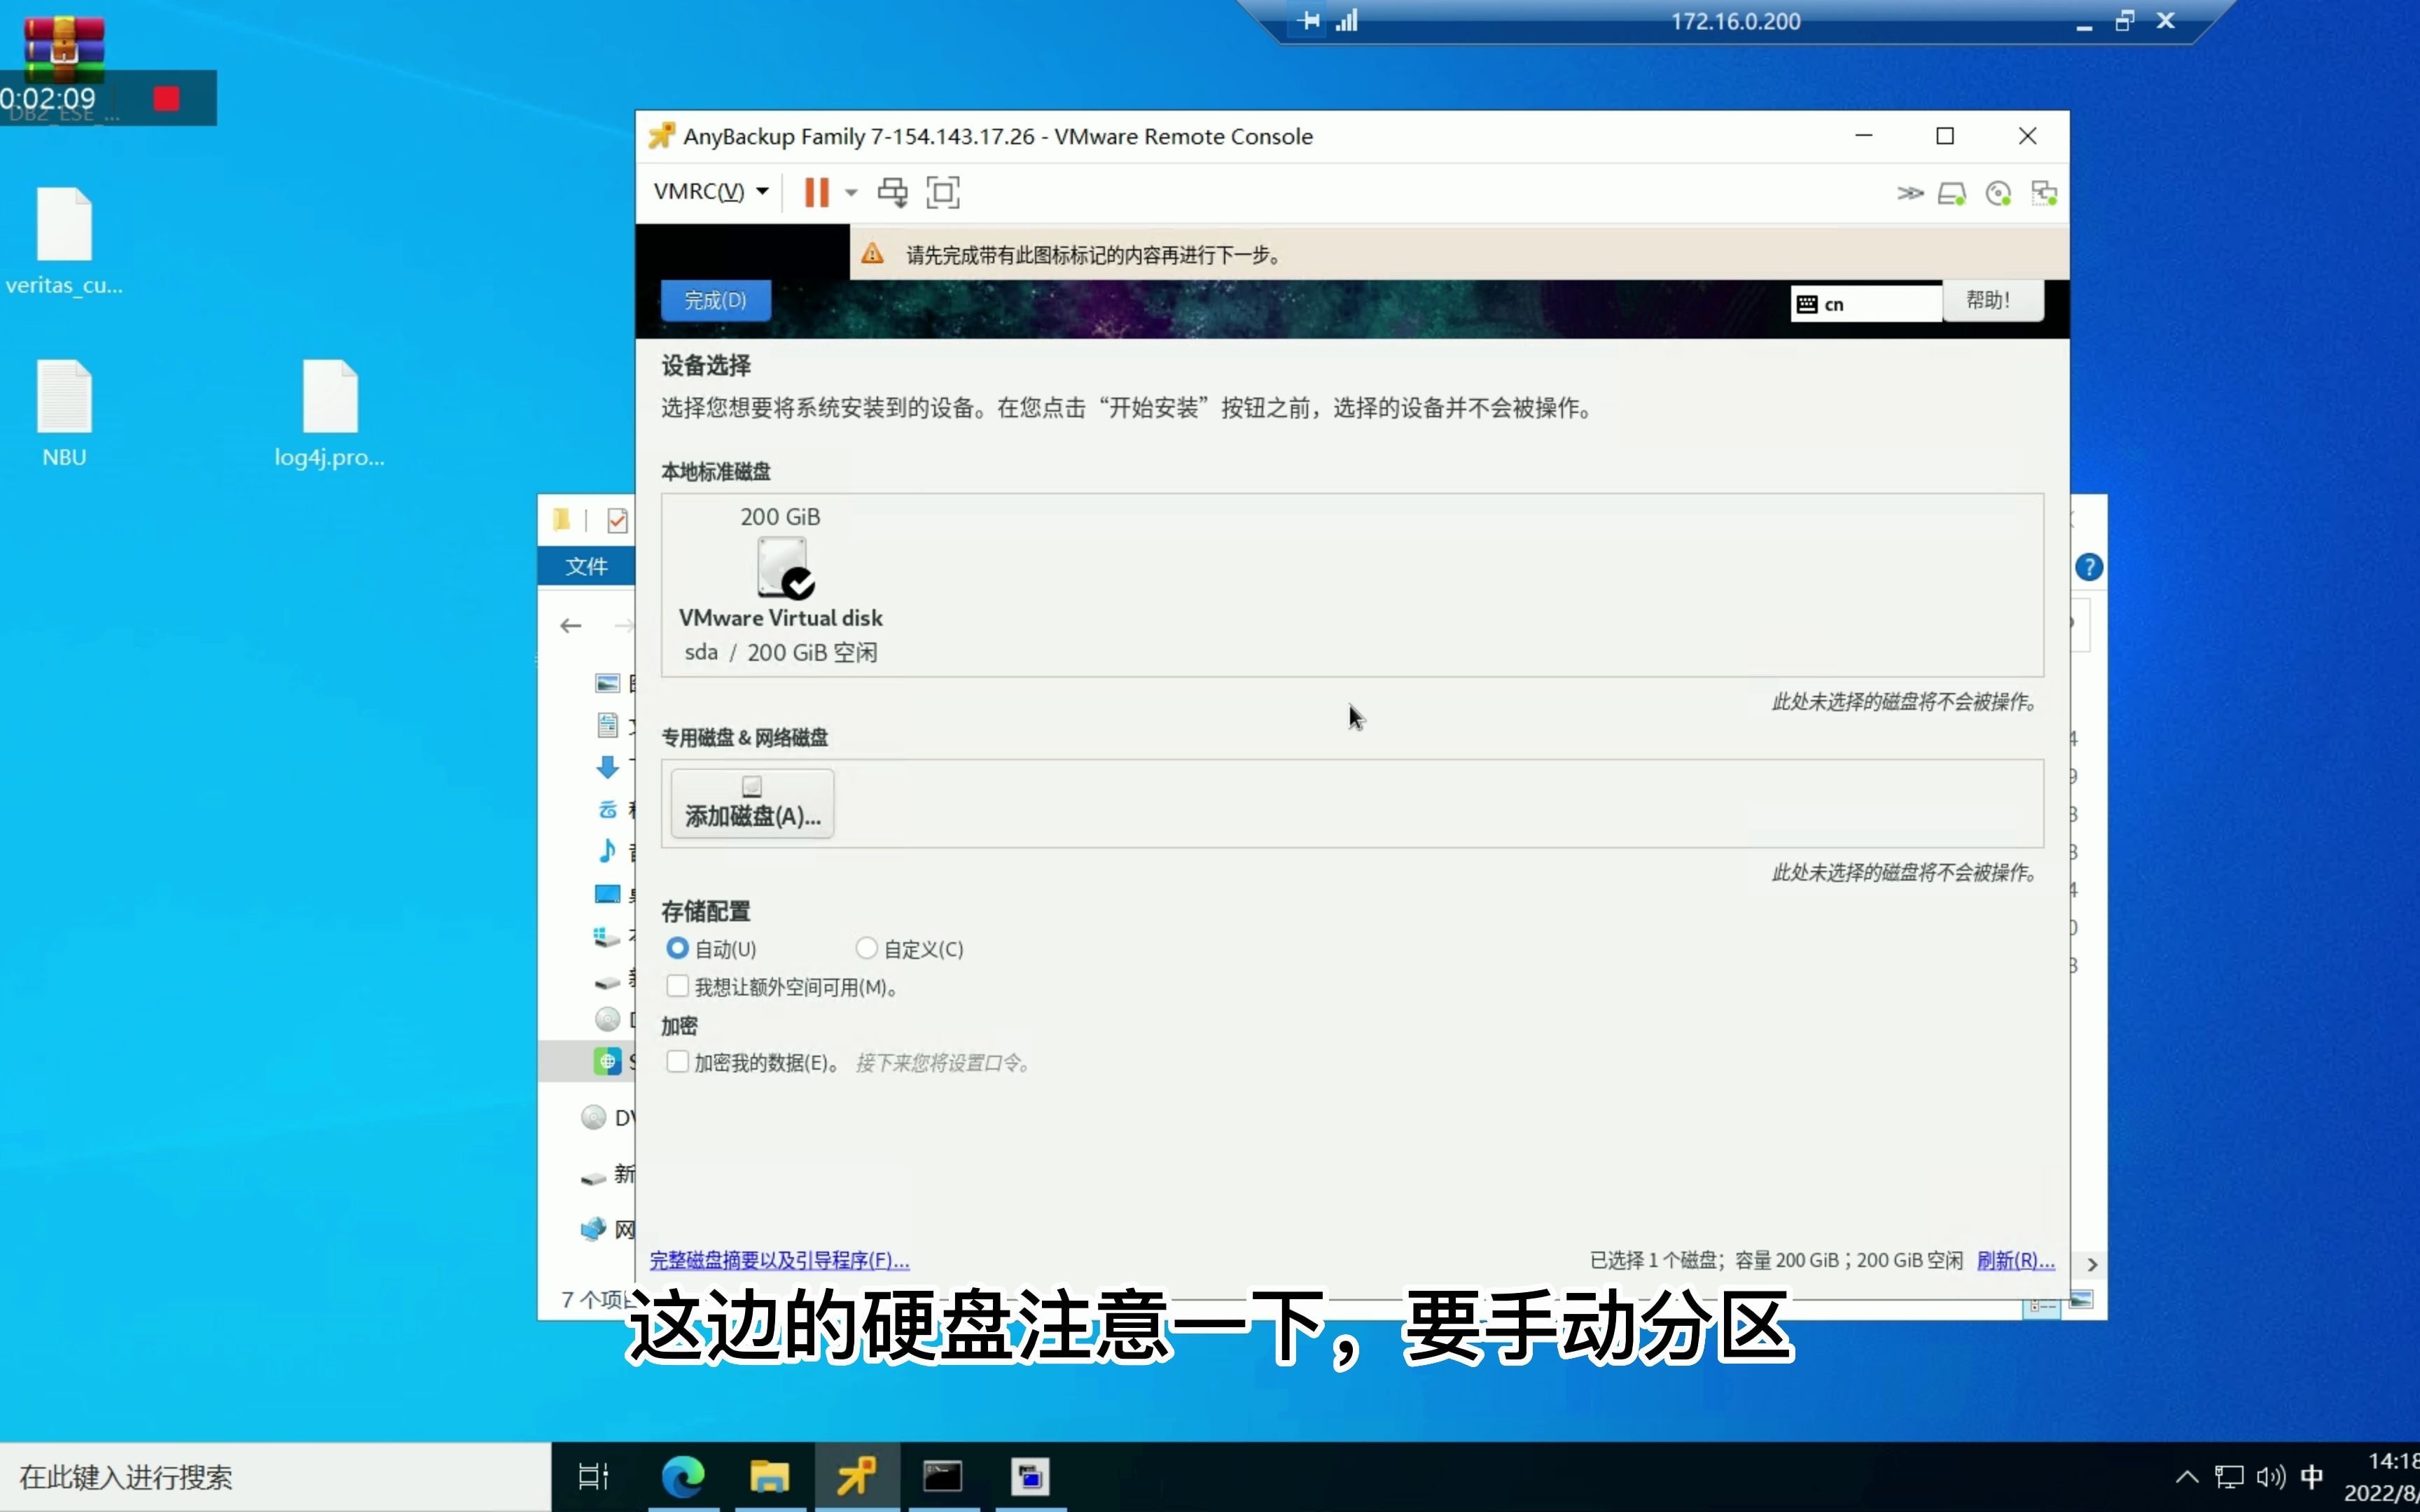Image resolution: width=2420 pixels, height=1512 pixels.
Task: Check 我想让额外空间可用(M) checkbox
Action: point(677,986)
